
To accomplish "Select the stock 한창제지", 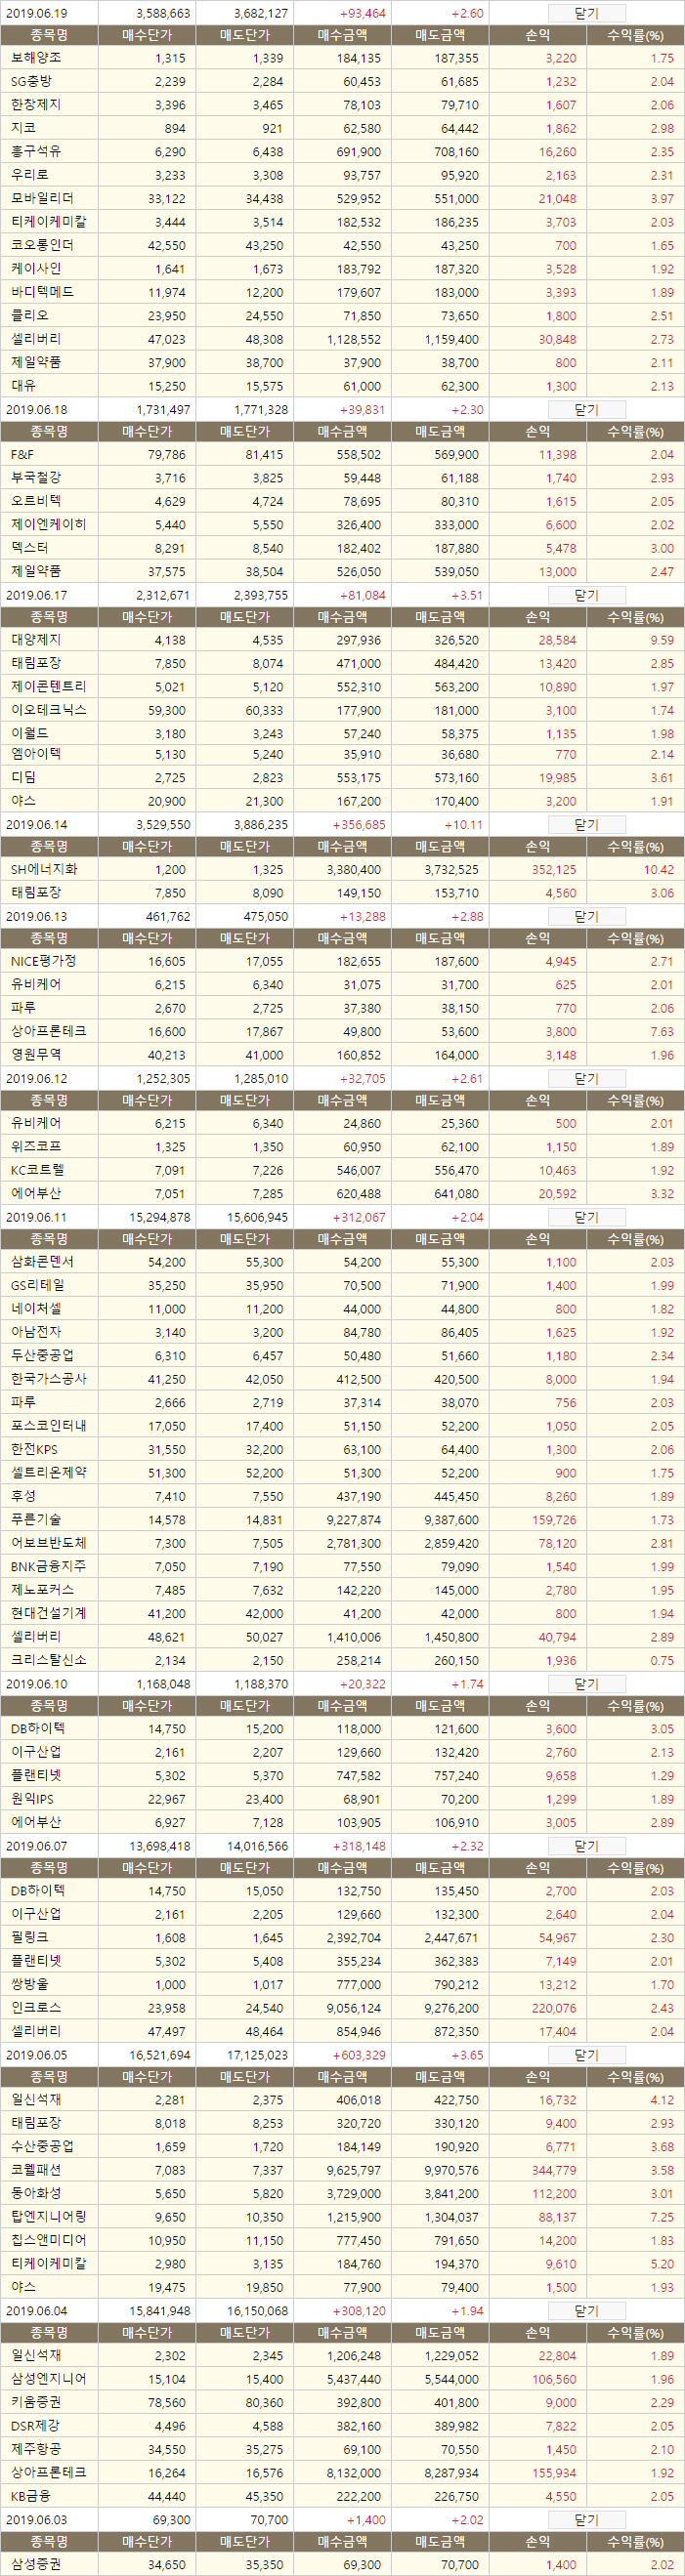I will point(35,104).
